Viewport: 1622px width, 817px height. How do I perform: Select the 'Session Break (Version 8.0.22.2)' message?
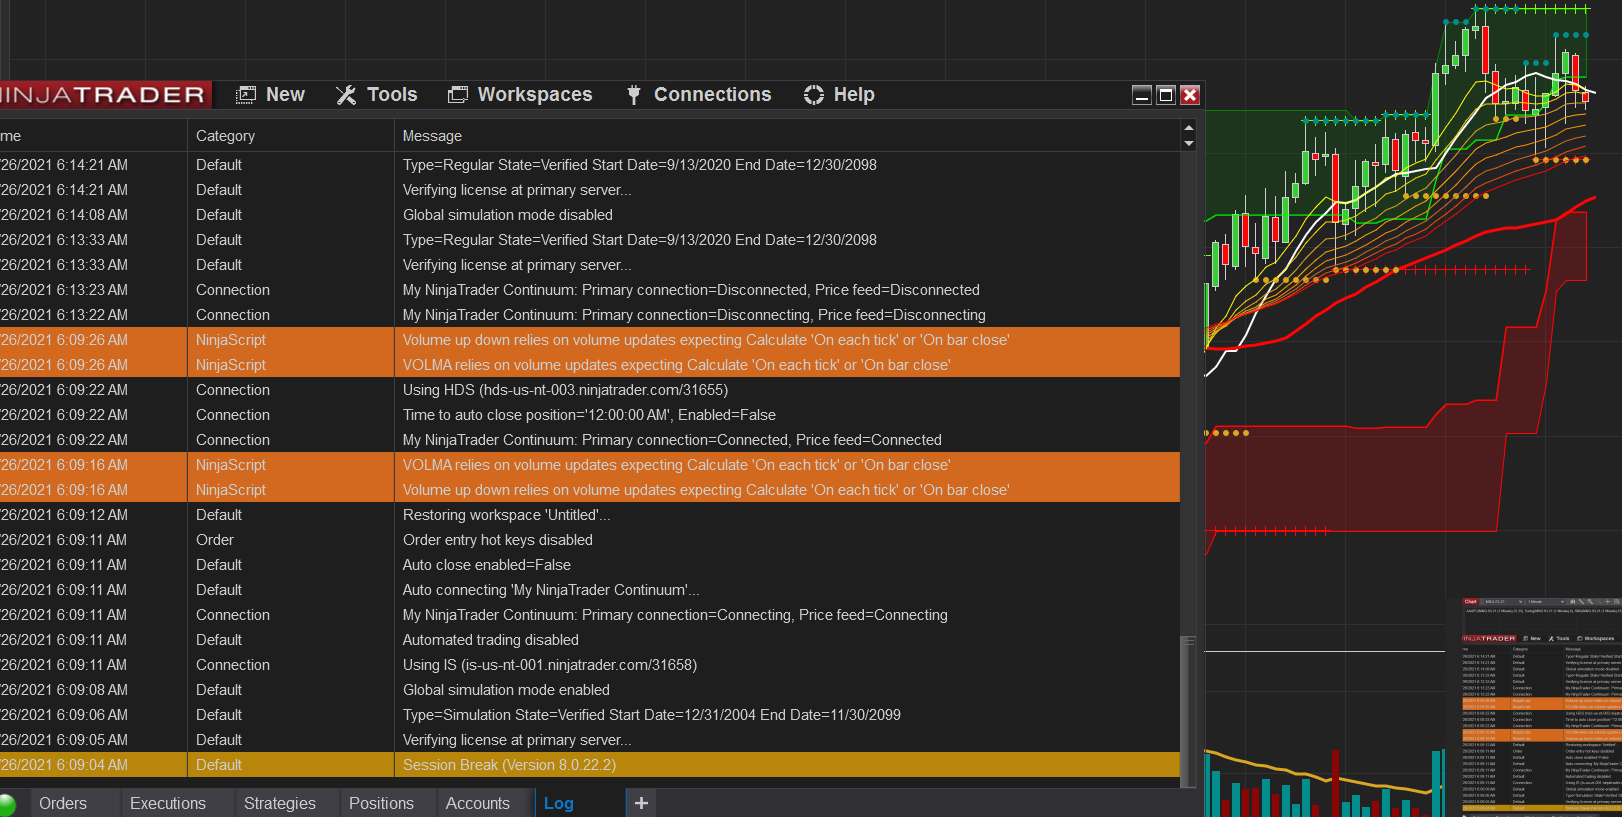pos(509,765)
